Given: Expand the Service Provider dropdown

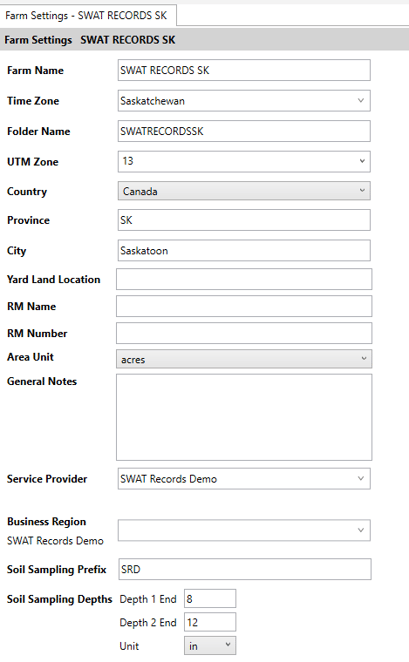Looking at the screenshot, I should point(244,479).
